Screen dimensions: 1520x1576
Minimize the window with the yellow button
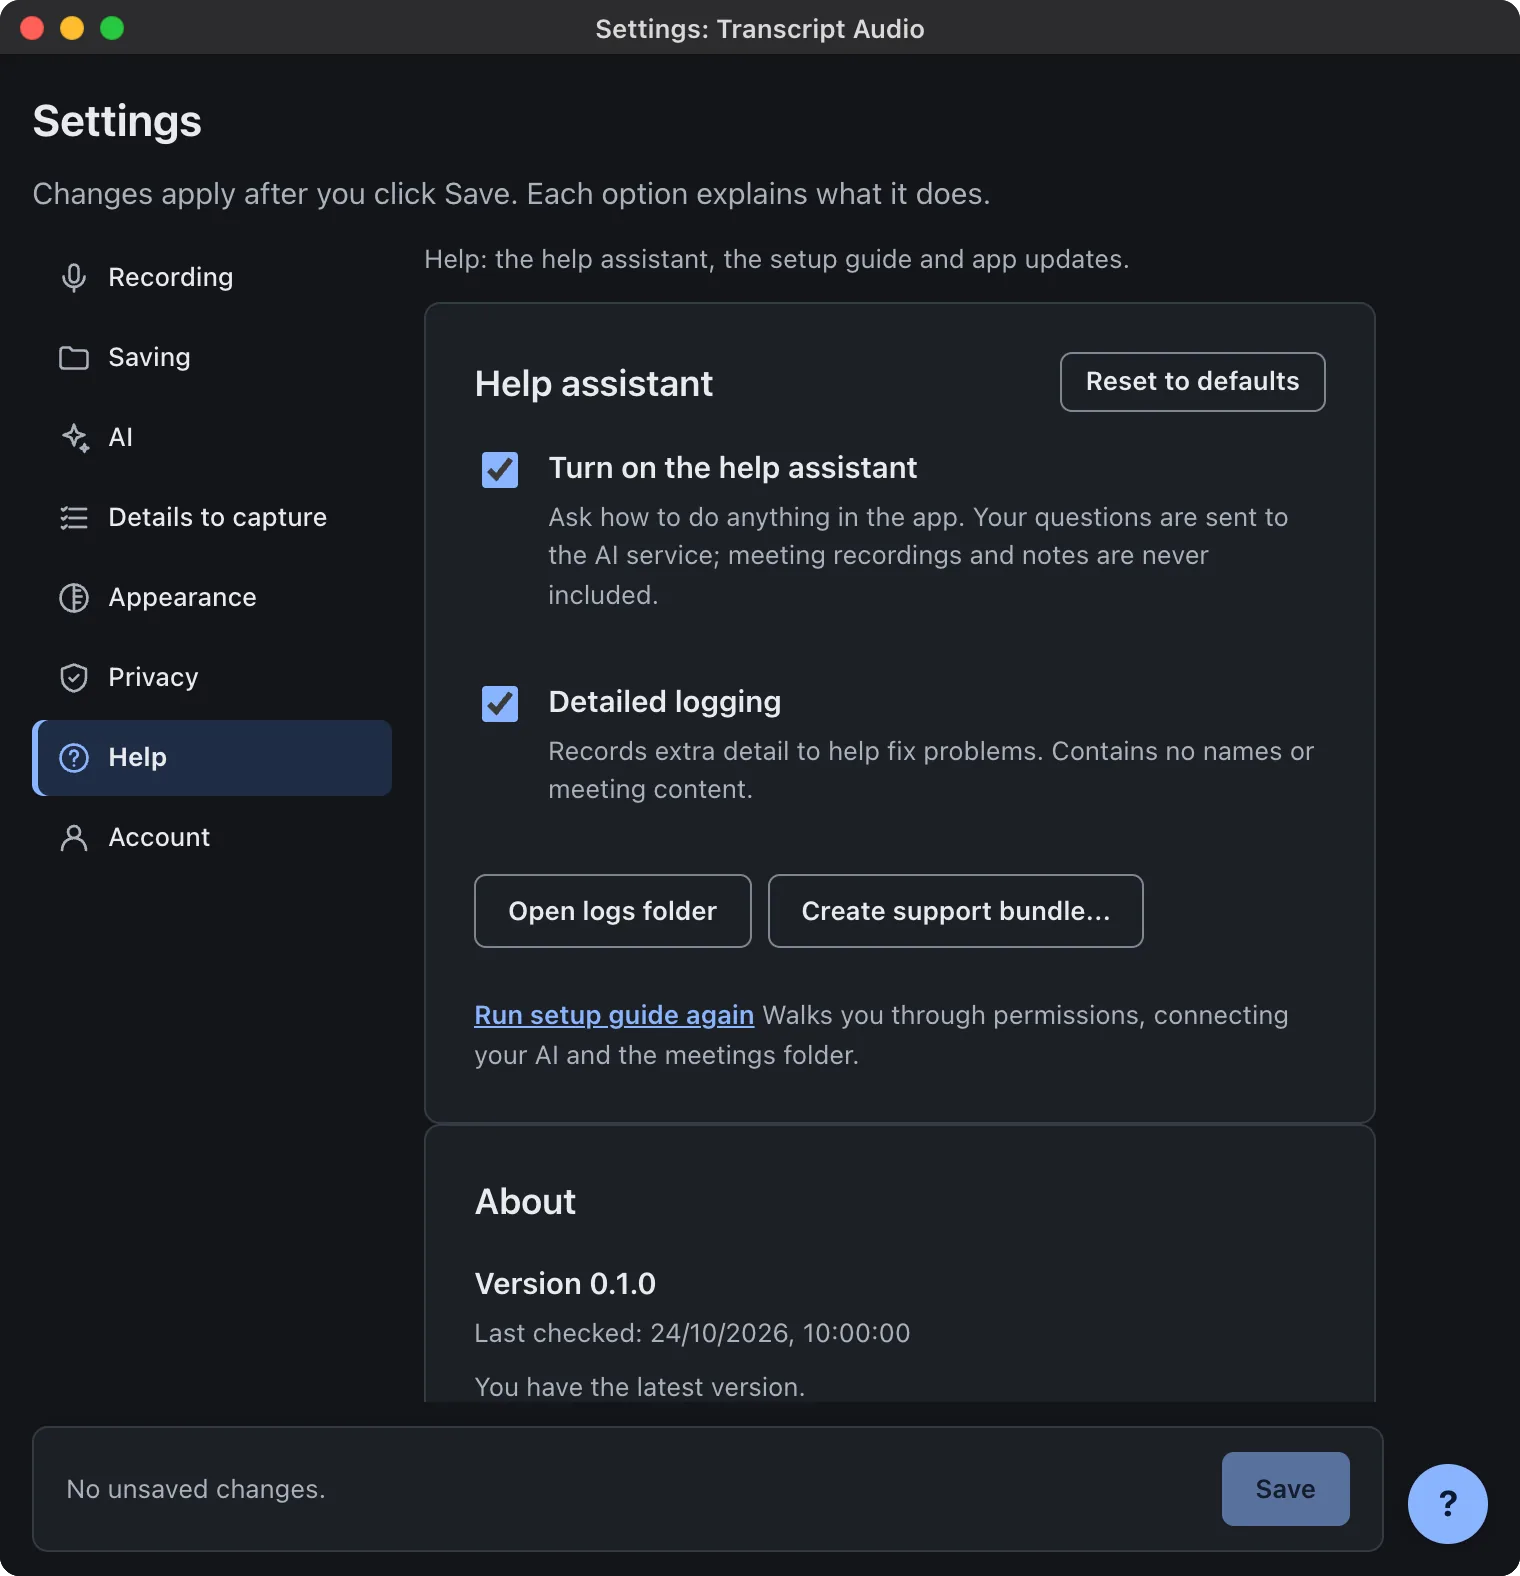pos(72,28)
